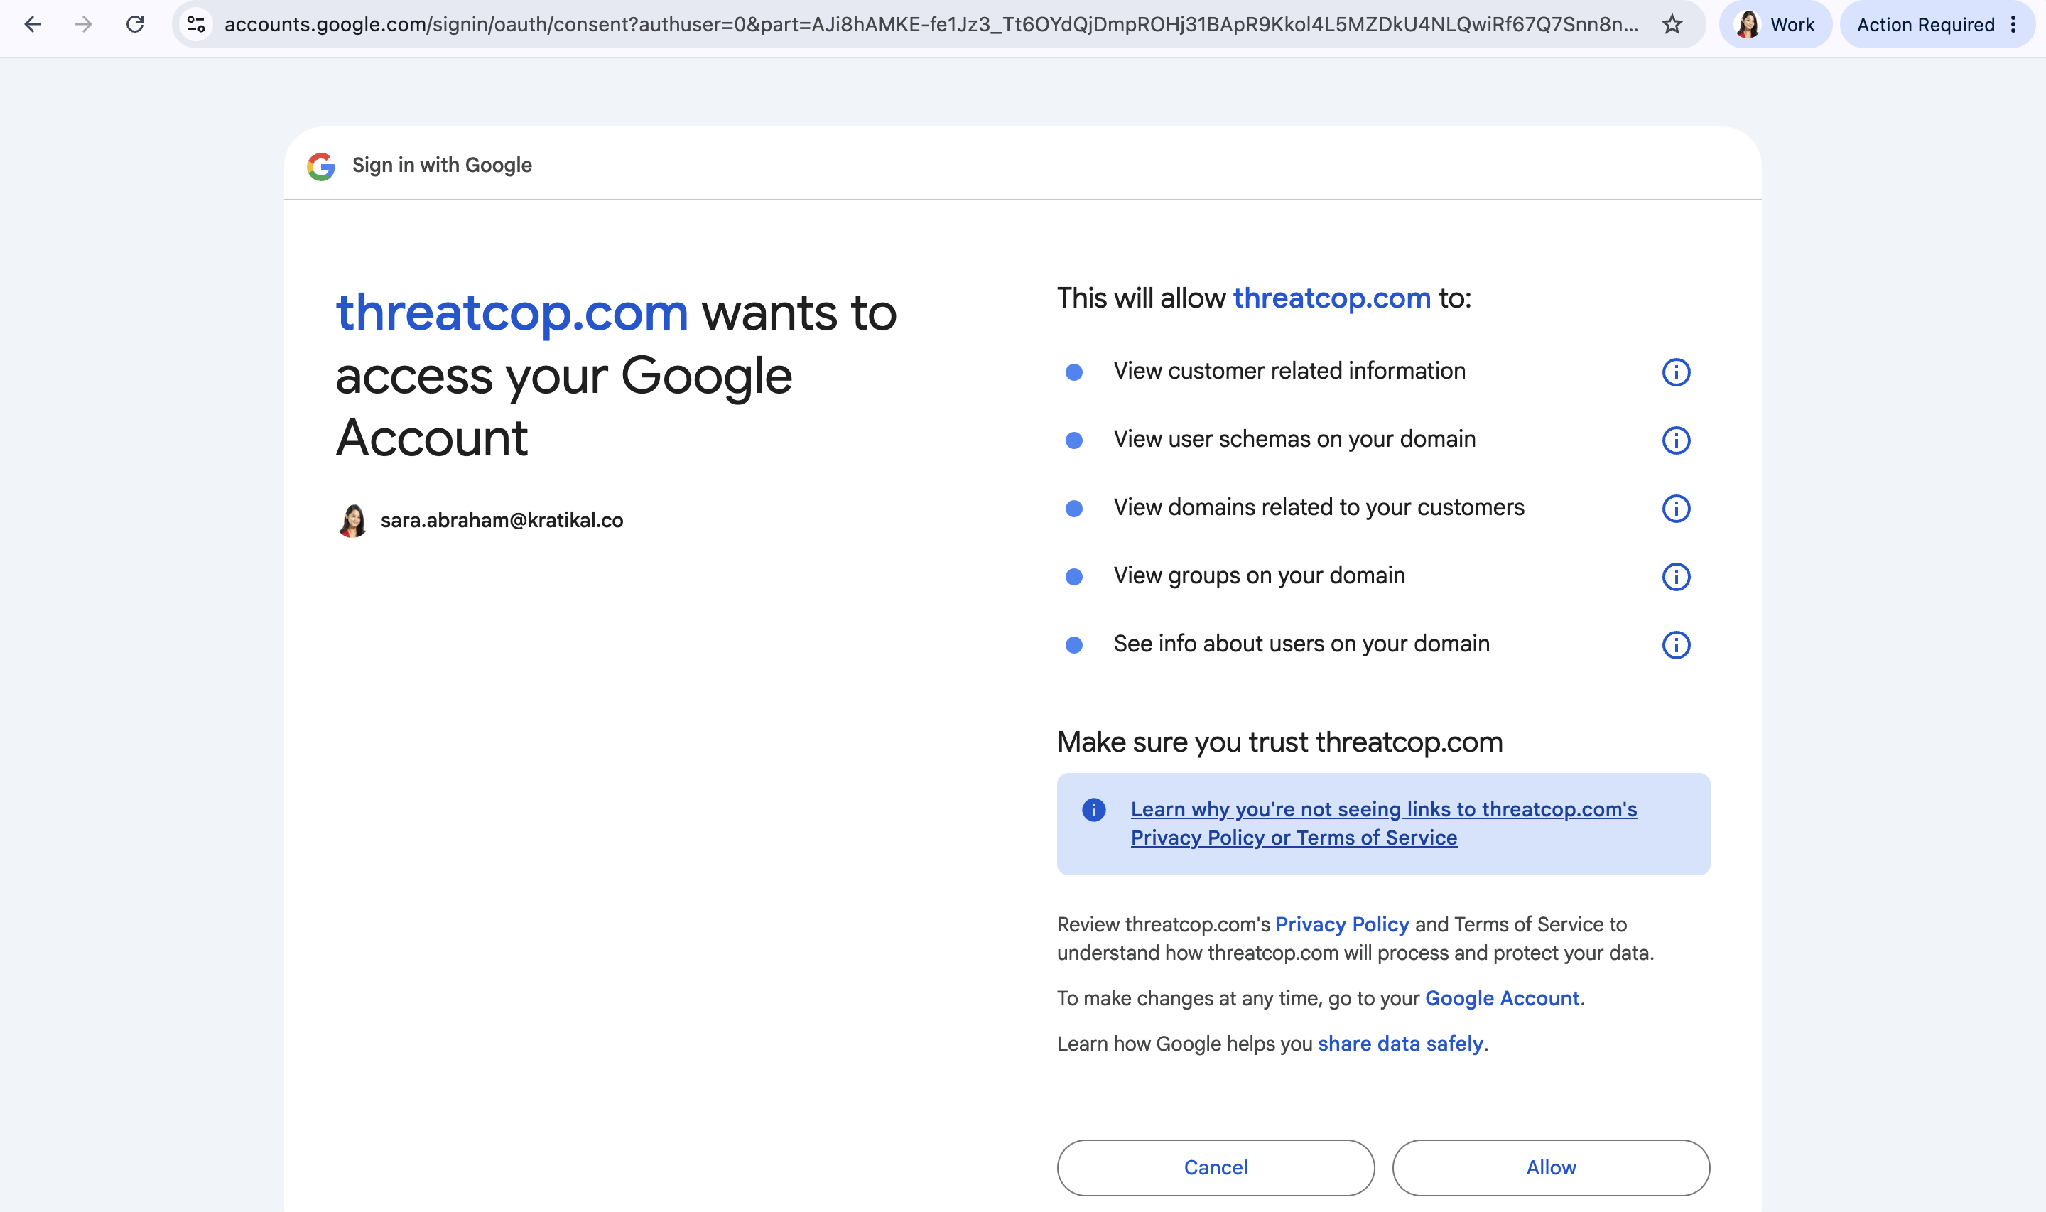
Task: Cancel the access request
Action: click(x=1216, y=1167)
